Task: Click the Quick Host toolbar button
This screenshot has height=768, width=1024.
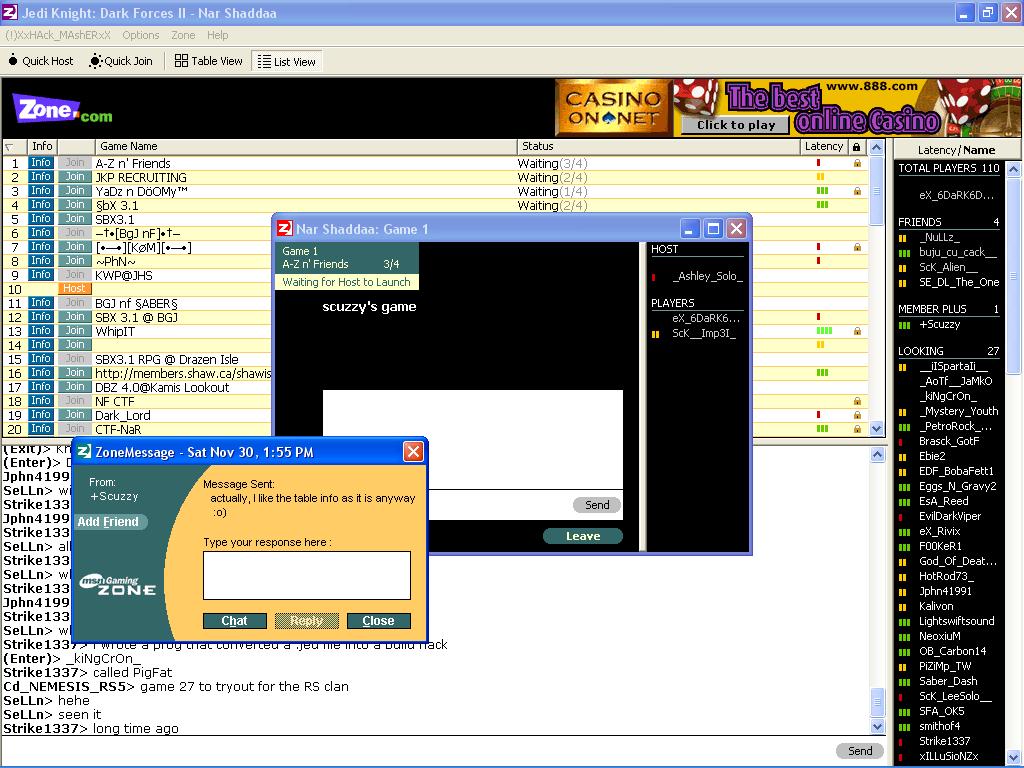Action: tap(41, 61)
